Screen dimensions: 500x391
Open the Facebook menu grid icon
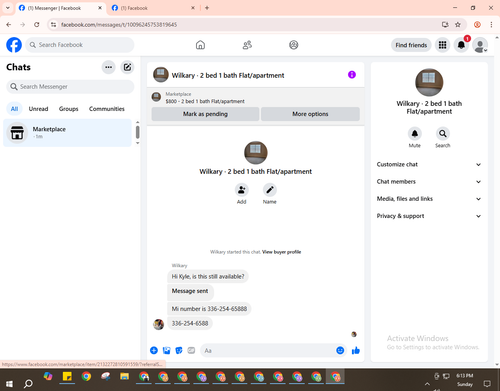[x=442, y=45]
